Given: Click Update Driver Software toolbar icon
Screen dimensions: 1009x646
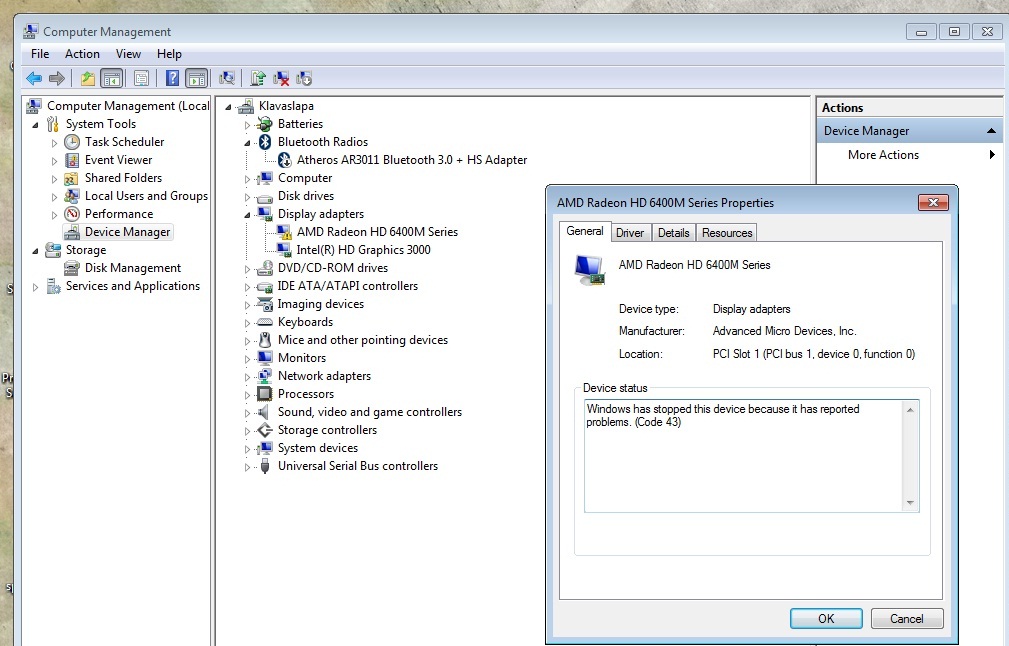Looking at the screenshot, I should [x=258, y=78].
